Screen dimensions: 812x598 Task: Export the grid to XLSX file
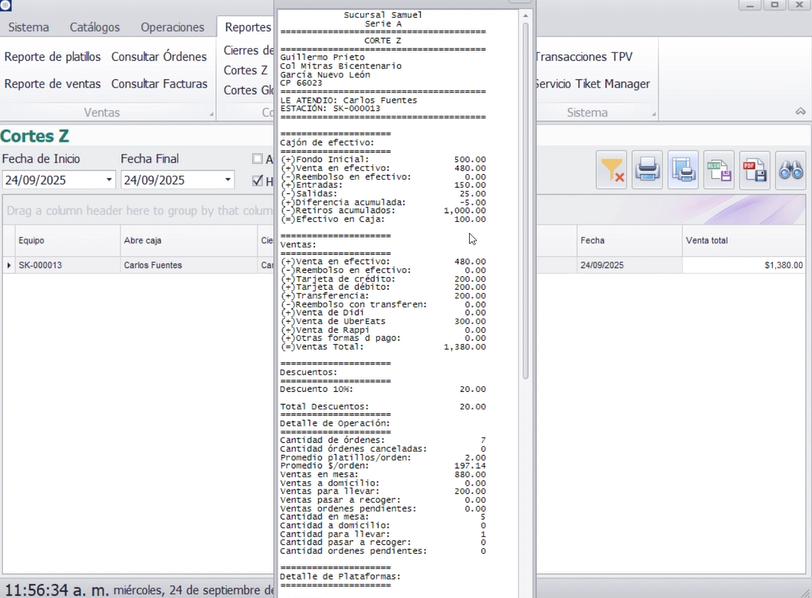tap(719, 171)
